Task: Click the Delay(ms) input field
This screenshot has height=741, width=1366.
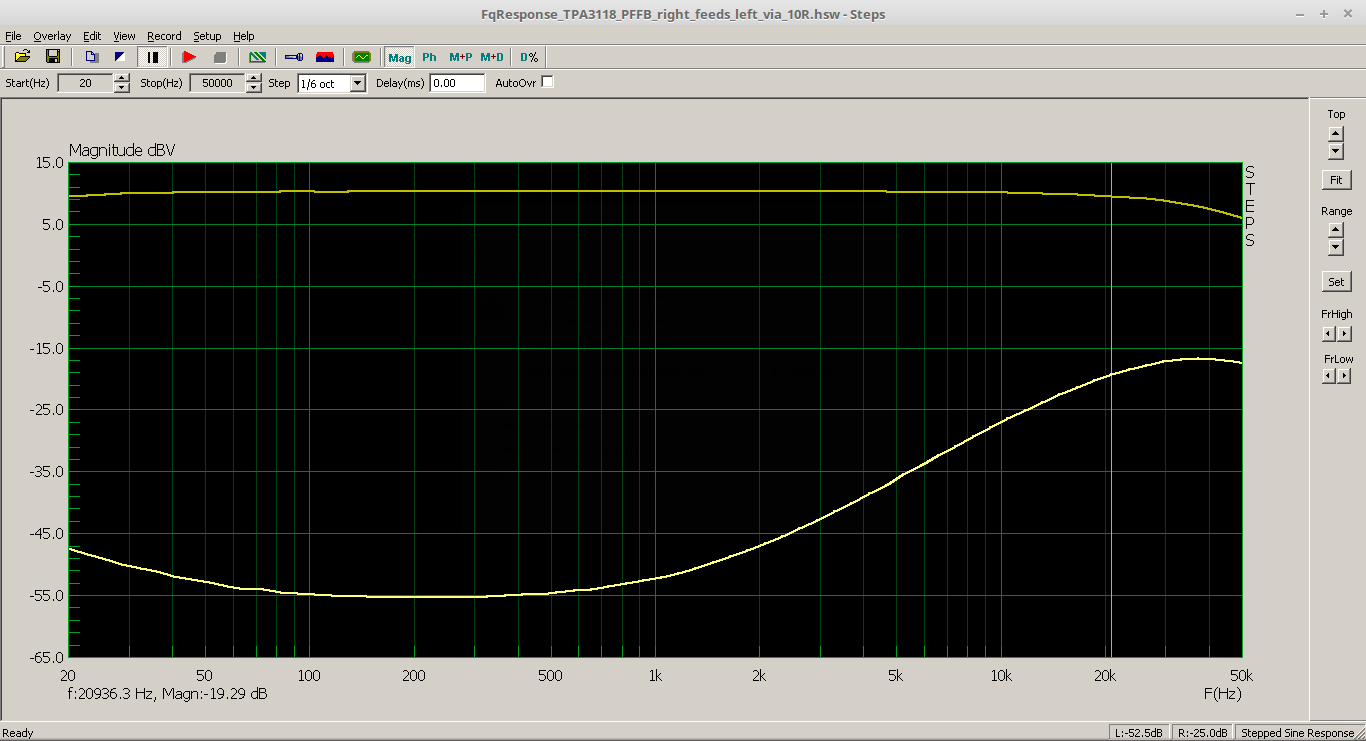Action: pos(457,83)
